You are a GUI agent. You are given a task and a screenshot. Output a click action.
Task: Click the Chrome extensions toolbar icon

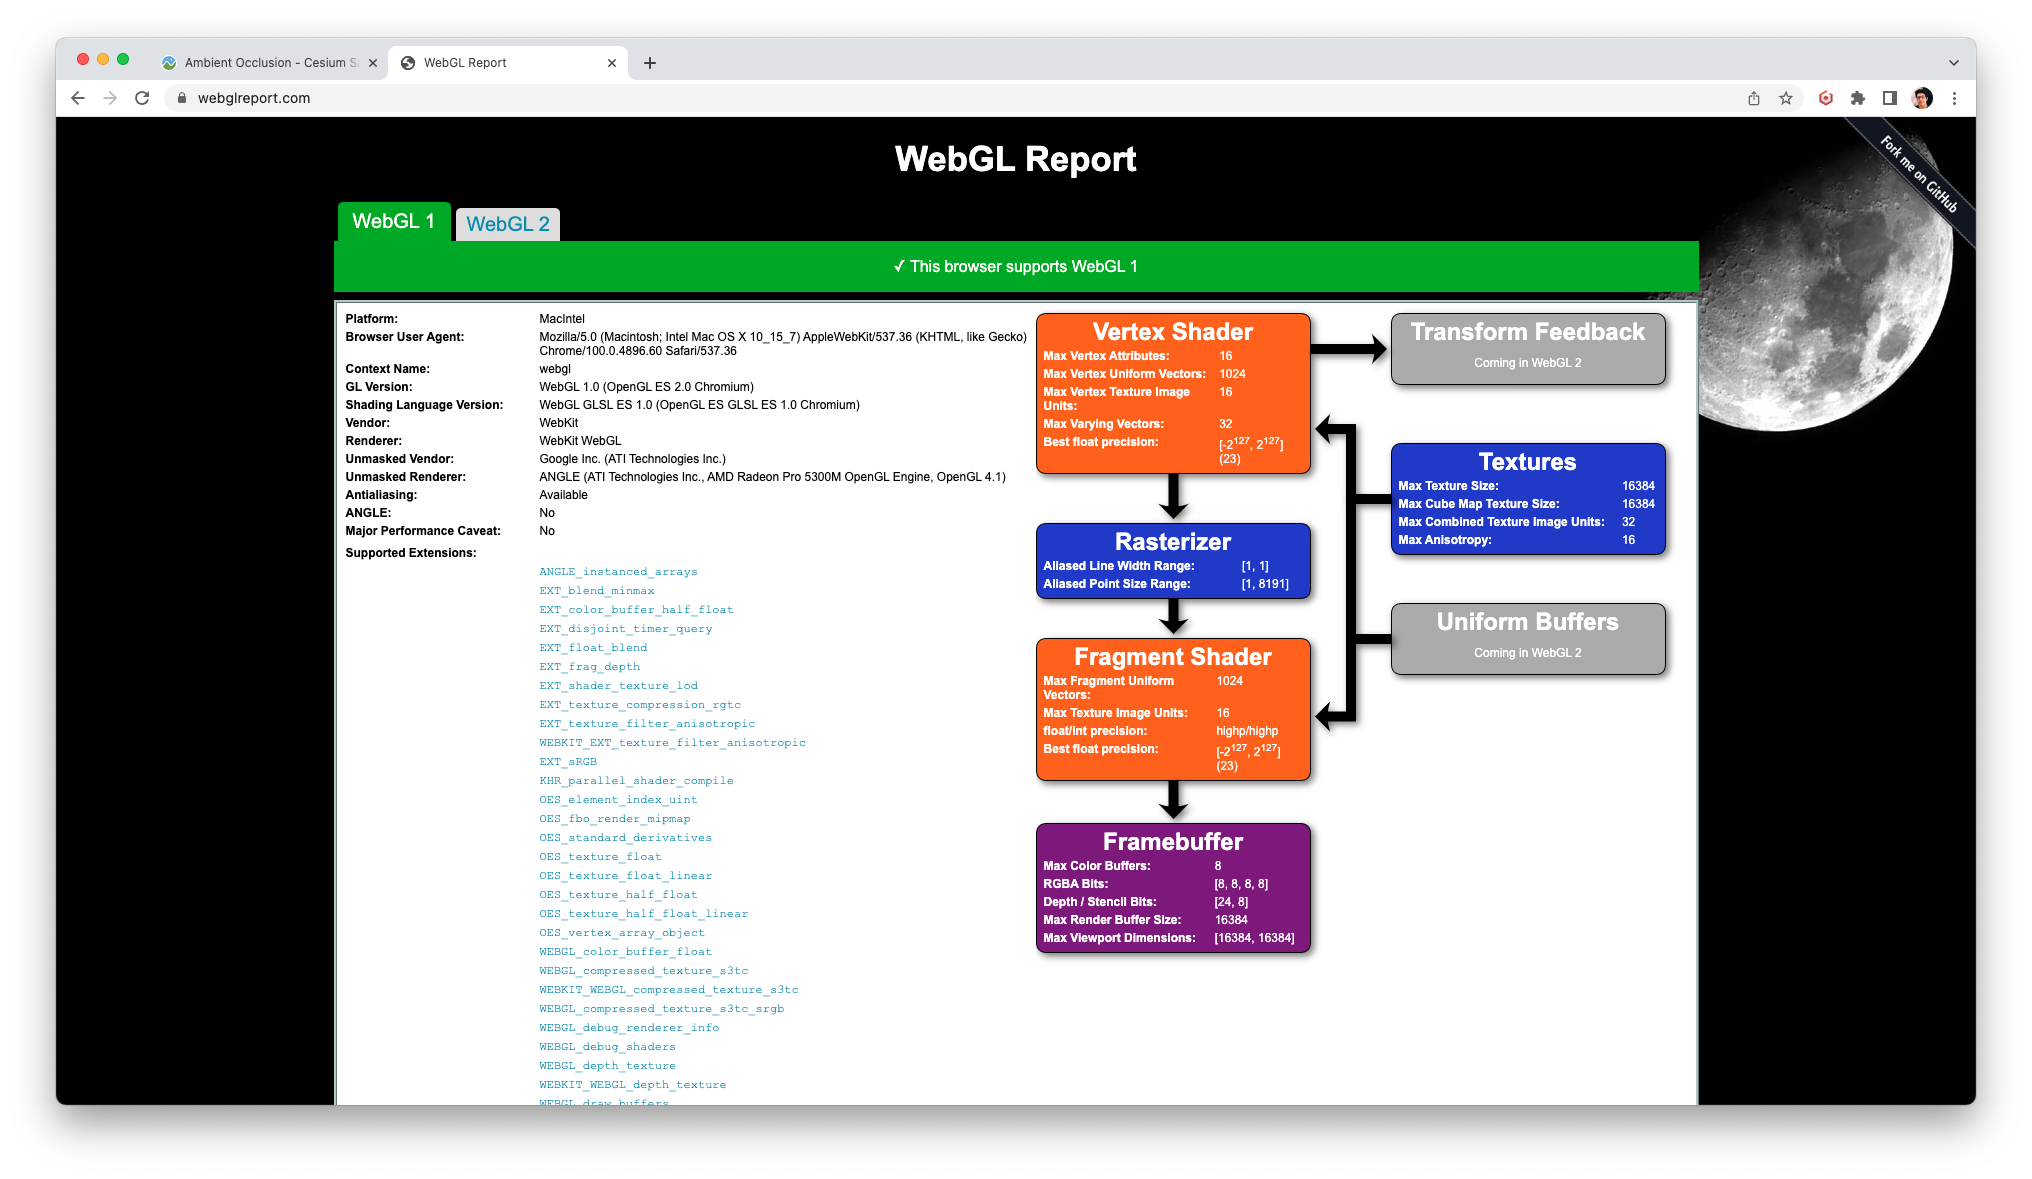click(x=1855, y=98)
